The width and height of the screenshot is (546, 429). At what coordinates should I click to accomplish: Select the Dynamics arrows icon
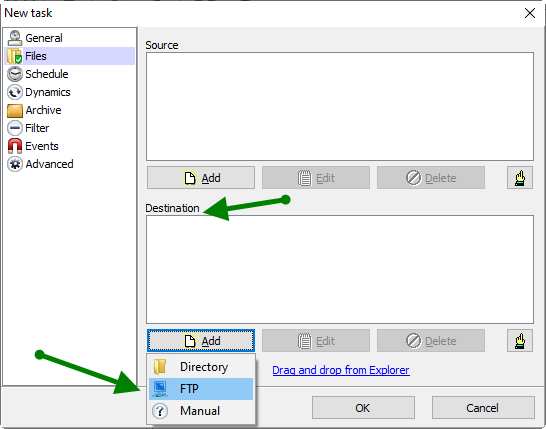tap(15, 92)
